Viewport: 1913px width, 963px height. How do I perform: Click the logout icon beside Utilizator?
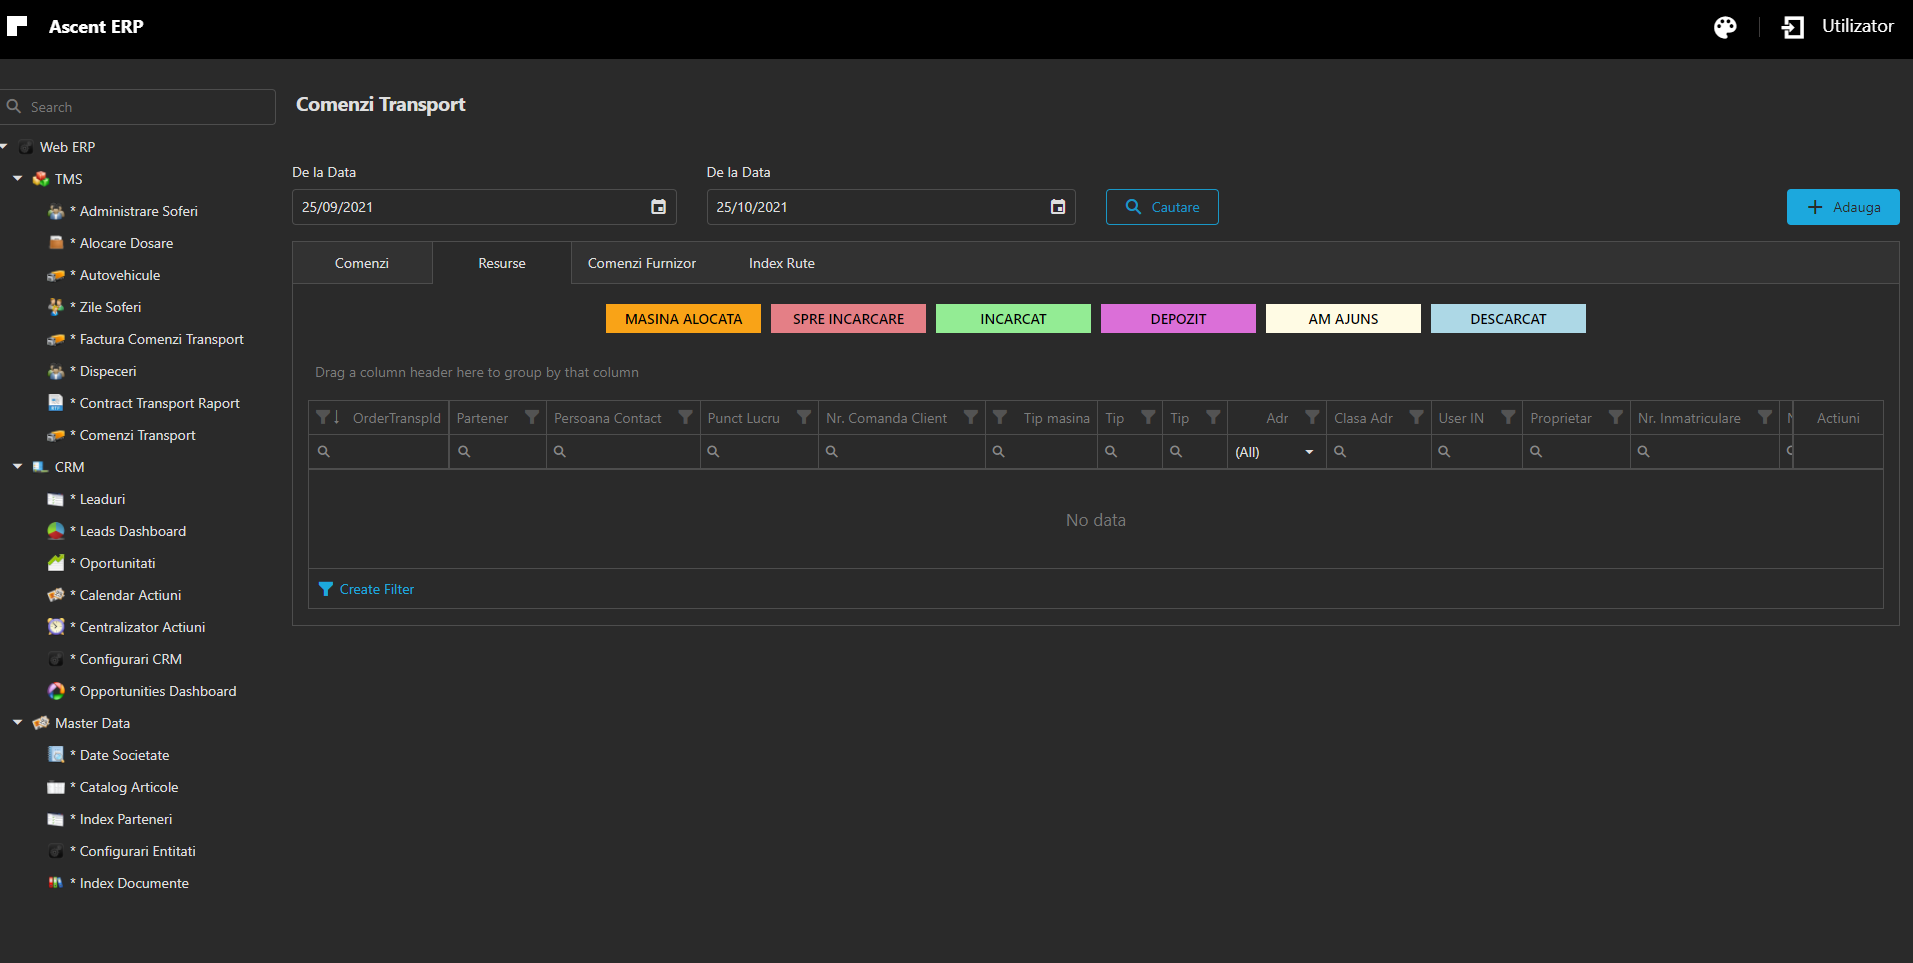coord(1793,27)
